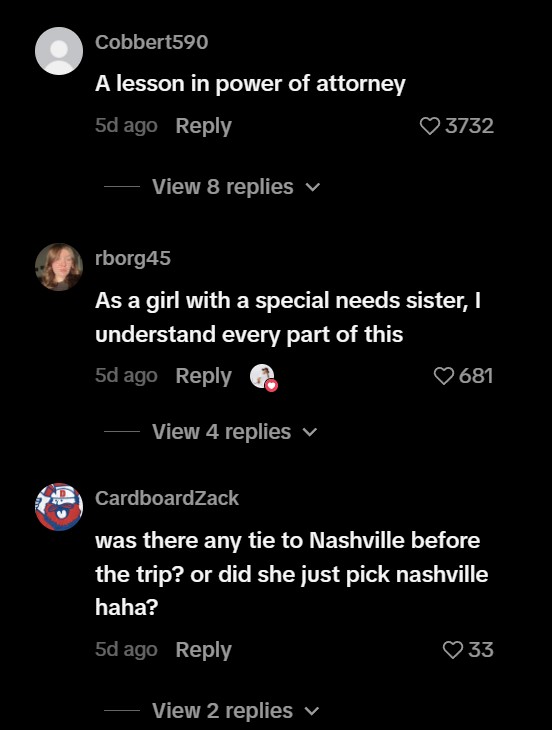Reply to Cobbert590's comment
Viewport: 552px width, 730px height.
203,126
